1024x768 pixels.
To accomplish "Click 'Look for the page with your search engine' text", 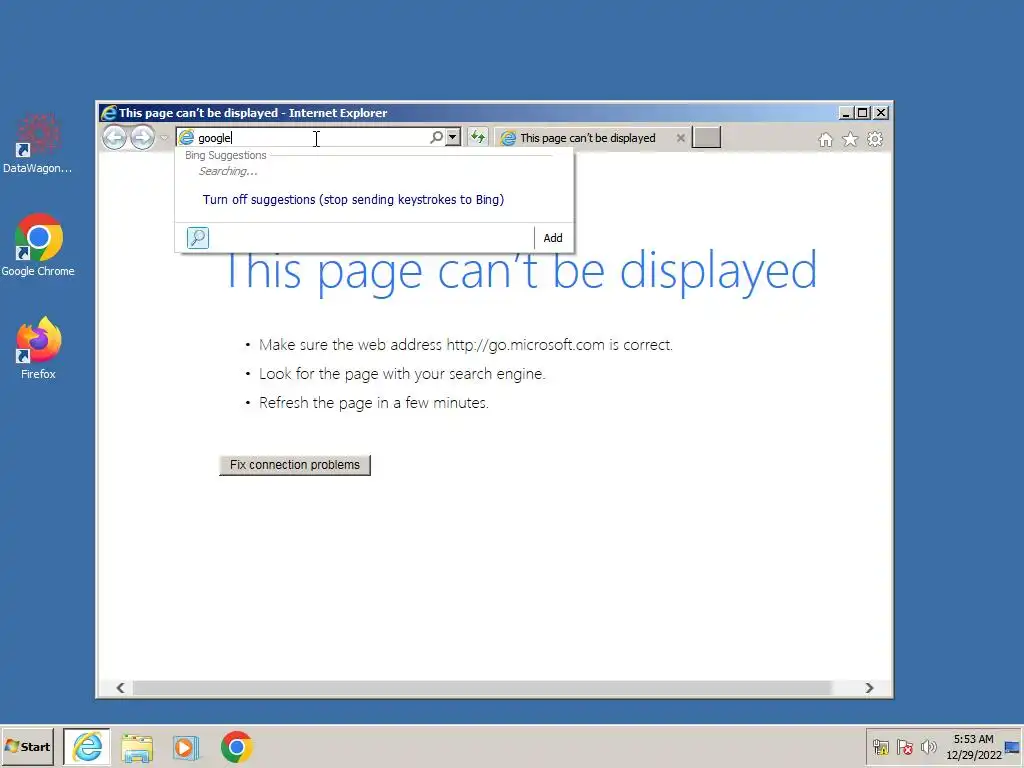I will coord(402,374).
